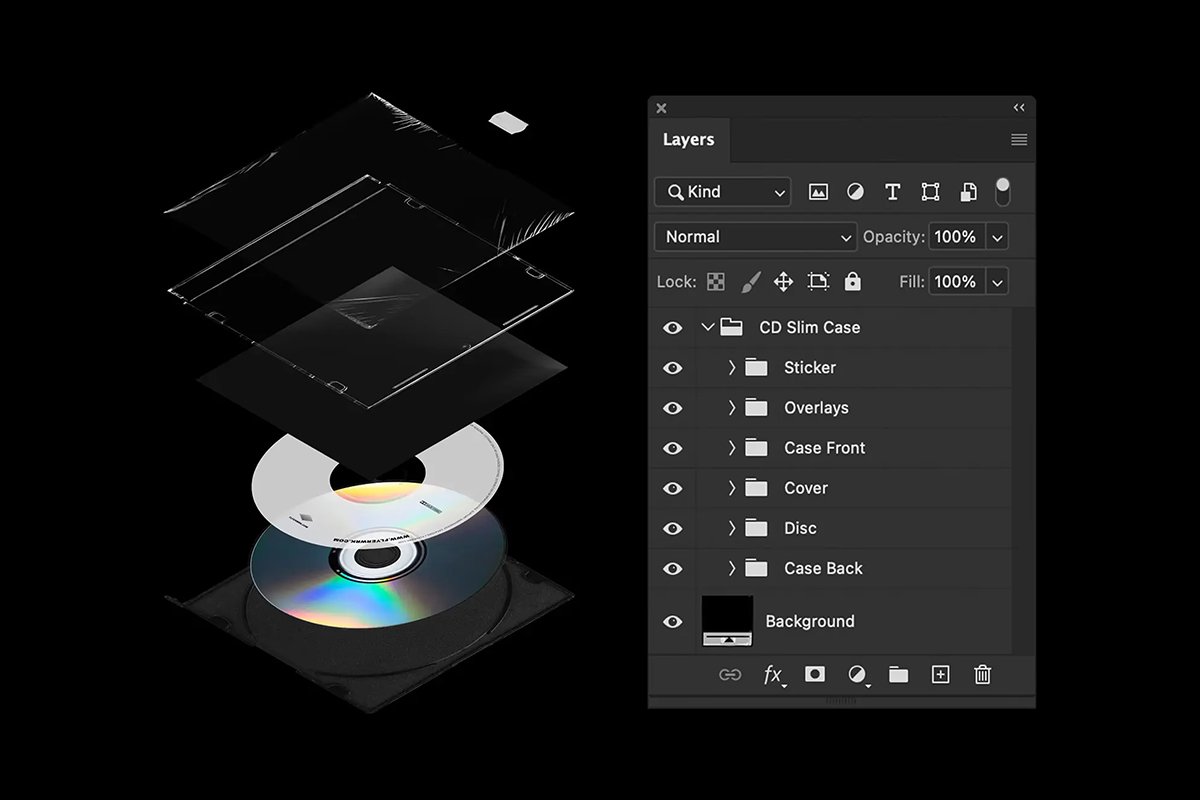Filter for adjustment layers icon
Screen dimensions: 1200x800
(855, 192)
